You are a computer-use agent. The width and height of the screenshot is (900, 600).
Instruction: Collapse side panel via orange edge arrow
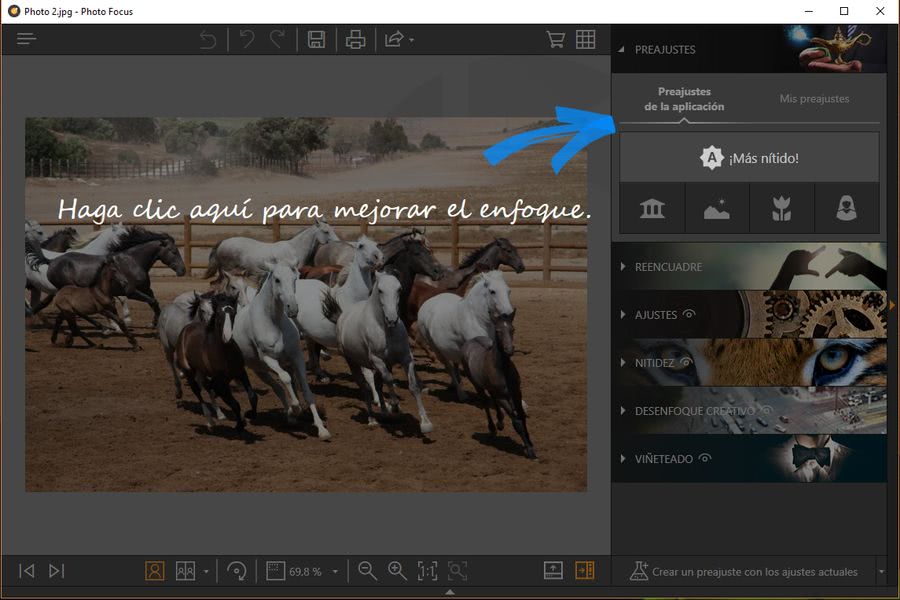892,305
